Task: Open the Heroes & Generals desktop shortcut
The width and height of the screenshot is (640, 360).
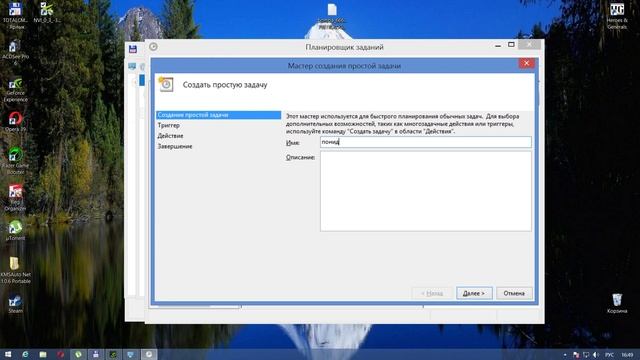Action: [617, 16]
